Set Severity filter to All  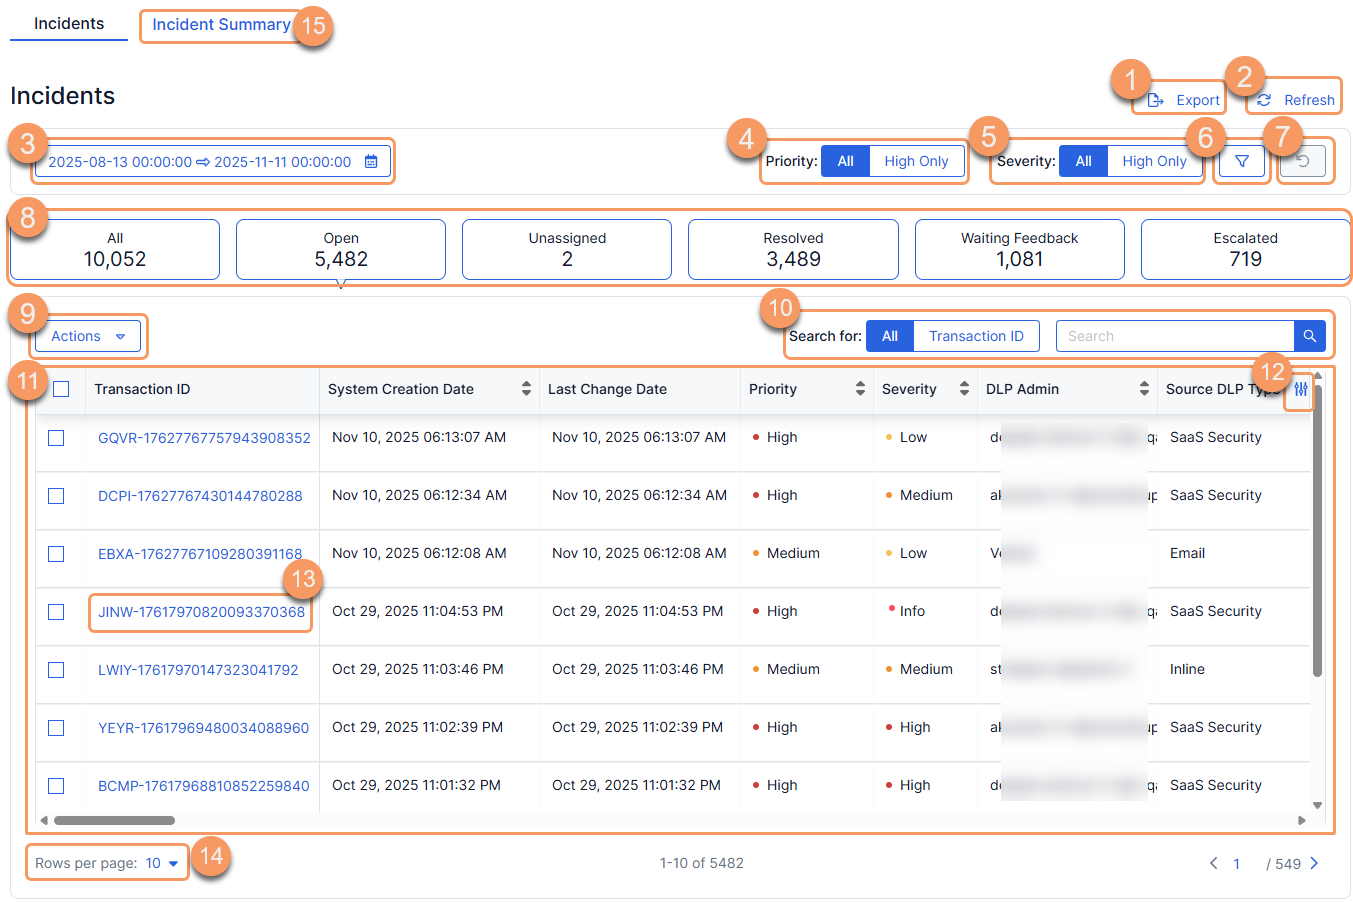1085,161
